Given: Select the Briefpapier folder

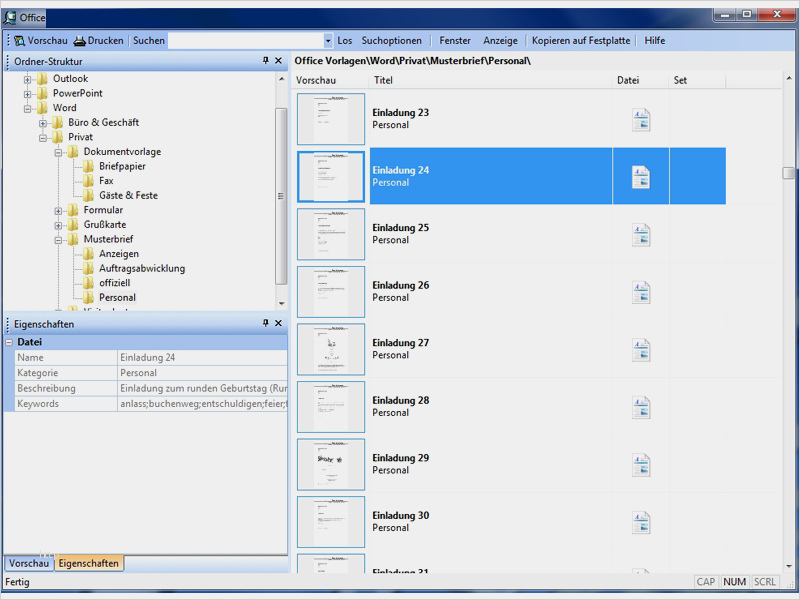Looking at the screenshot, I should [120, 167].
